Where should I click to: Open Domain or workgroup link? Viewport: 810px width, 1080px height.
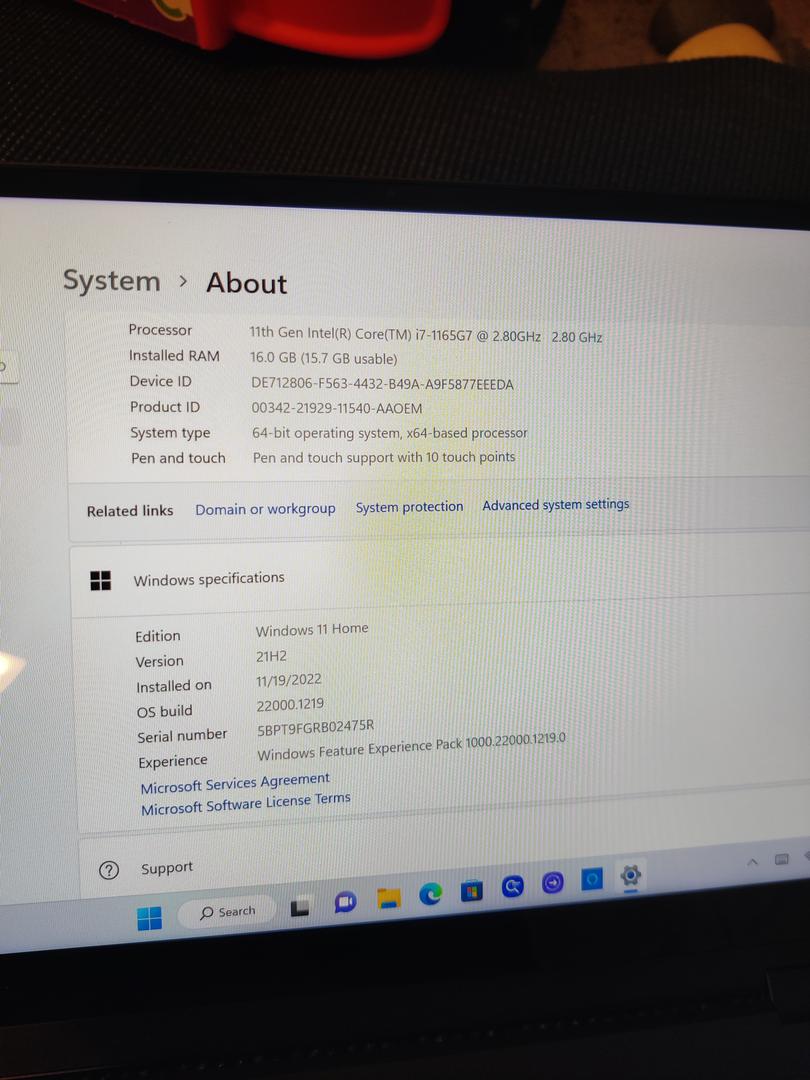coord(265,509)
